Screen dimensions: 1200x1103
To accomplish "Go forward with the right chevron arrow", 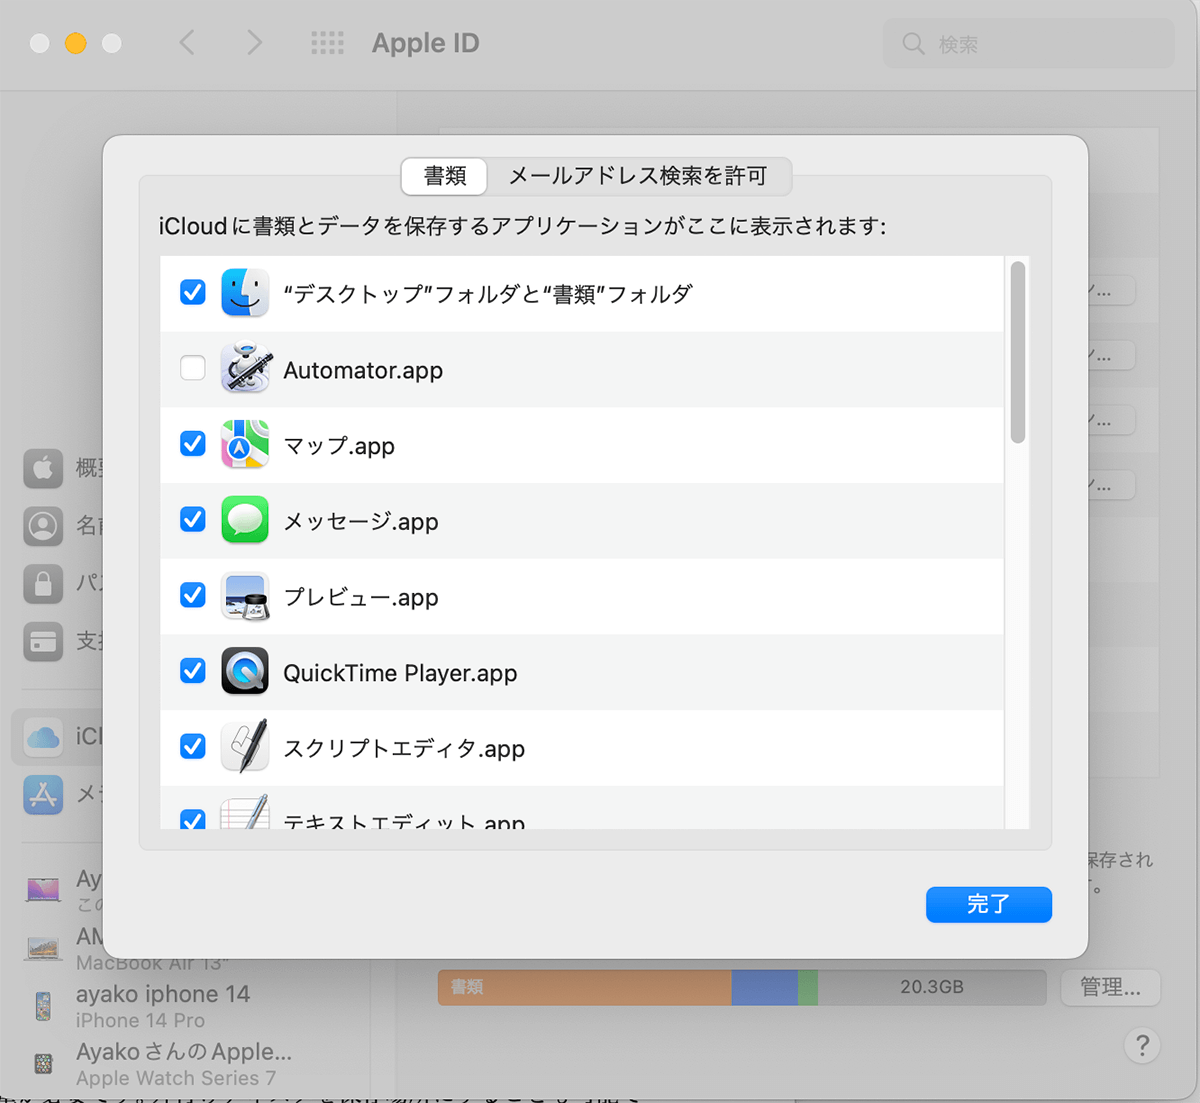I will click(x=254, y=42).
